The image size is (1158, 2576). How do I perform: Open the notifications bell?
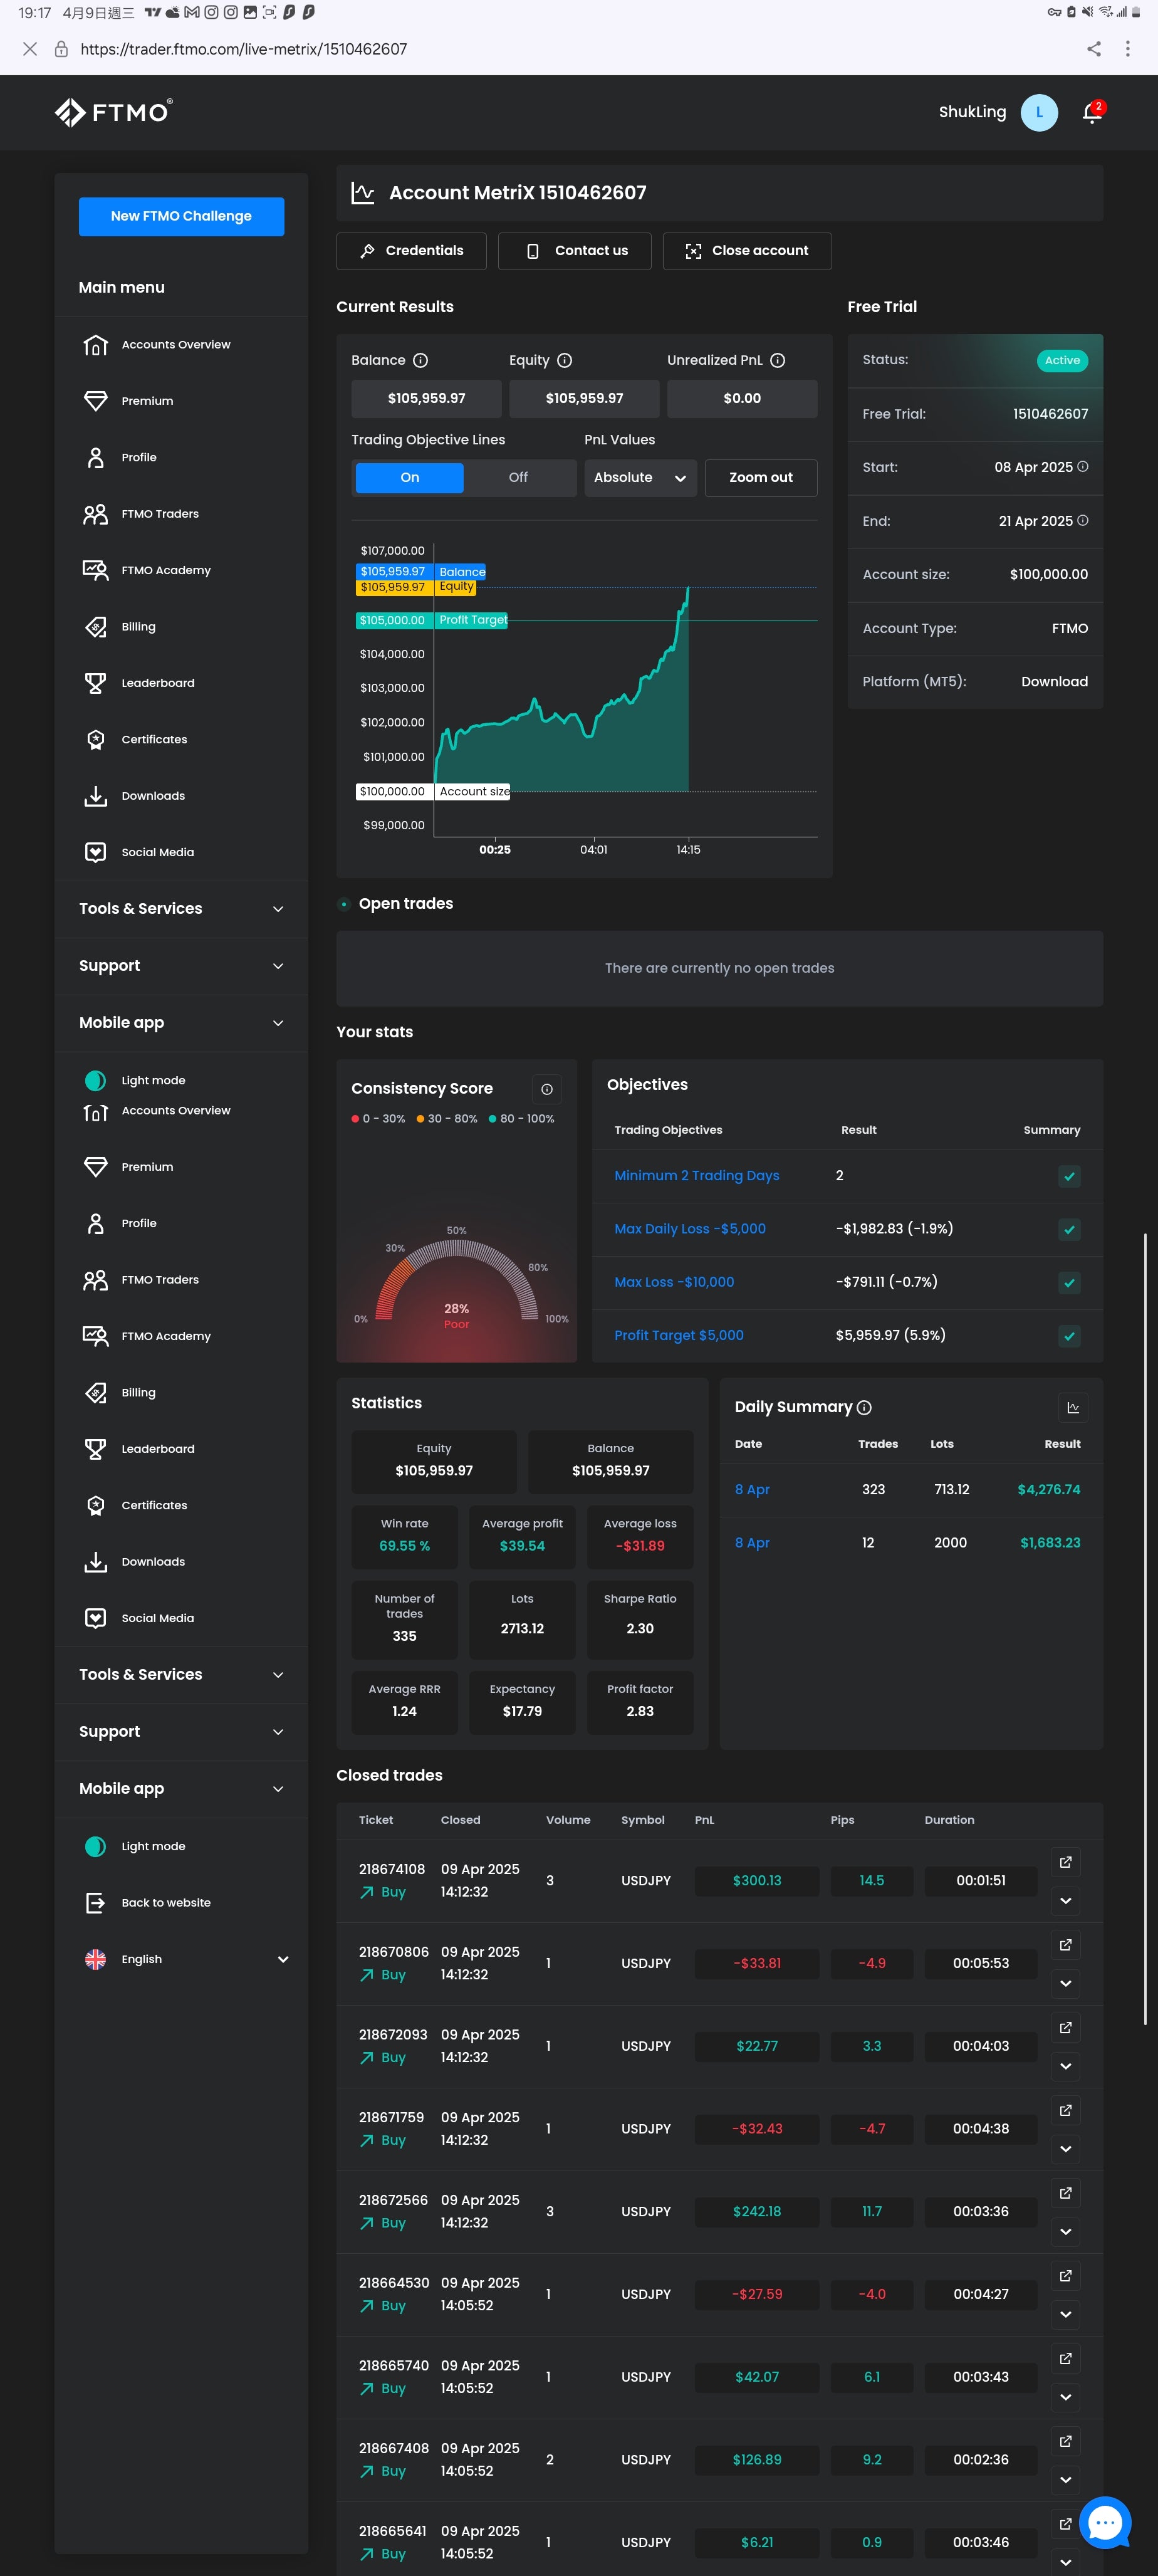[x=1092, y=112]
